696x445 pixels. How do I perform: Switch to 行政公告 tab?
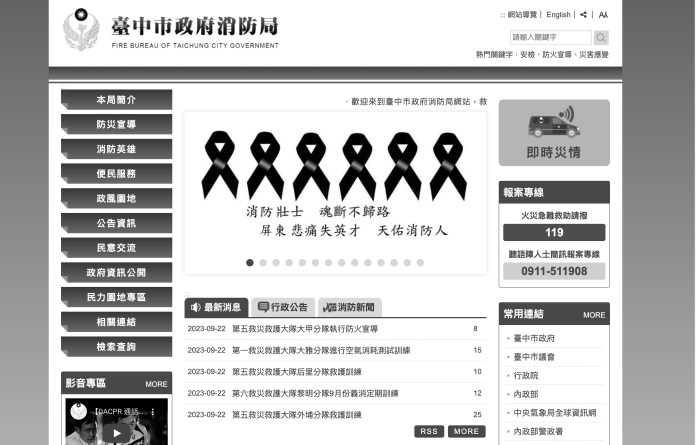pos(283,307)
